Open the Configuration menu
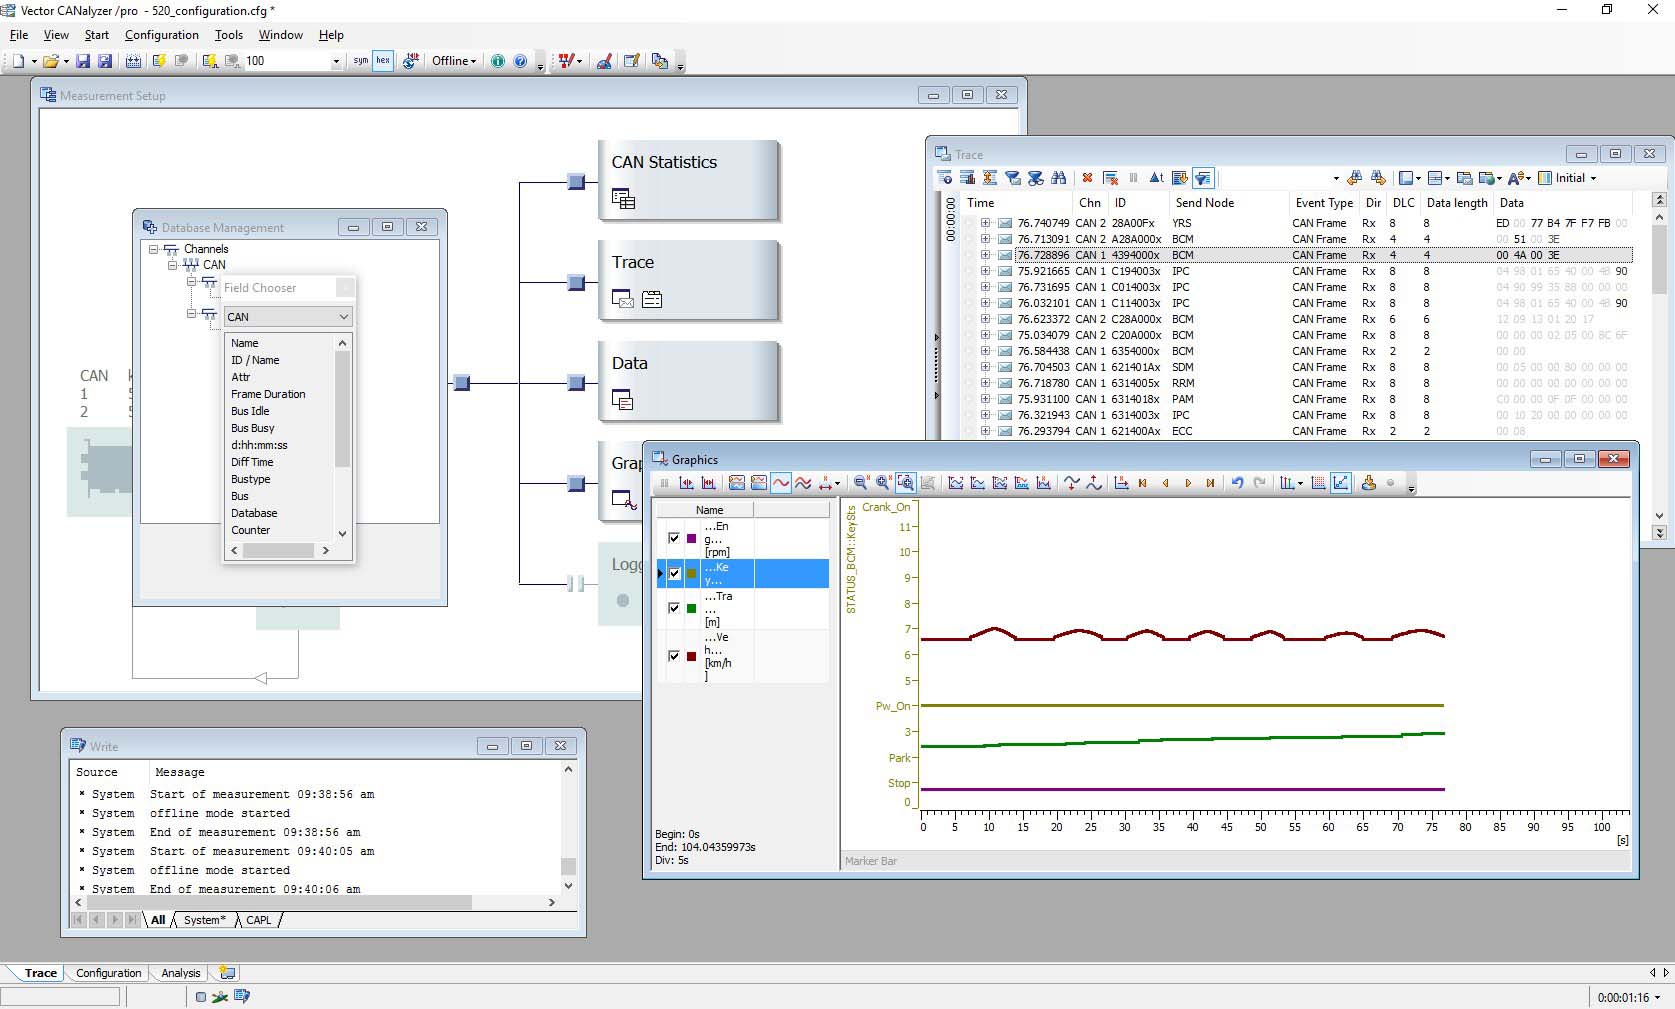The height and width of the screenshot is (1009, 1675). click(x=162, y=35)
